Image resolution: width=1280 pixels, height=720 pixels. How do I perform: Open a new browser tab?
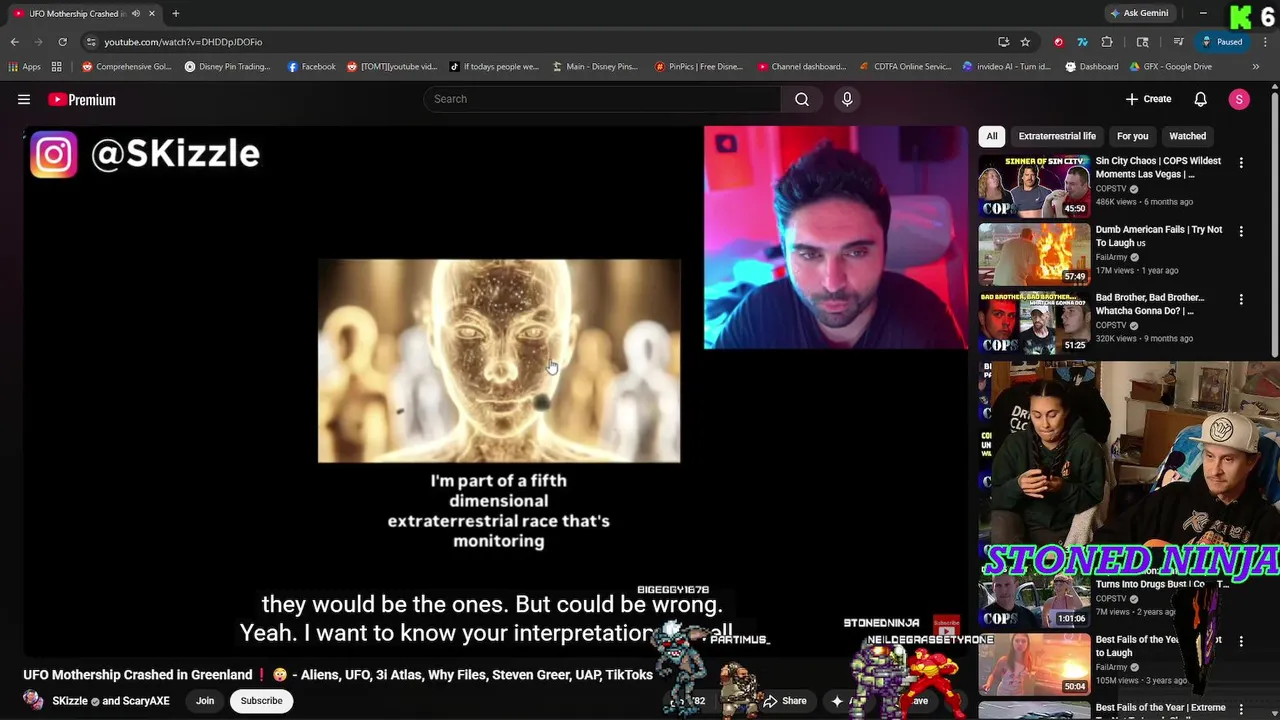click(x=175, y=14)
